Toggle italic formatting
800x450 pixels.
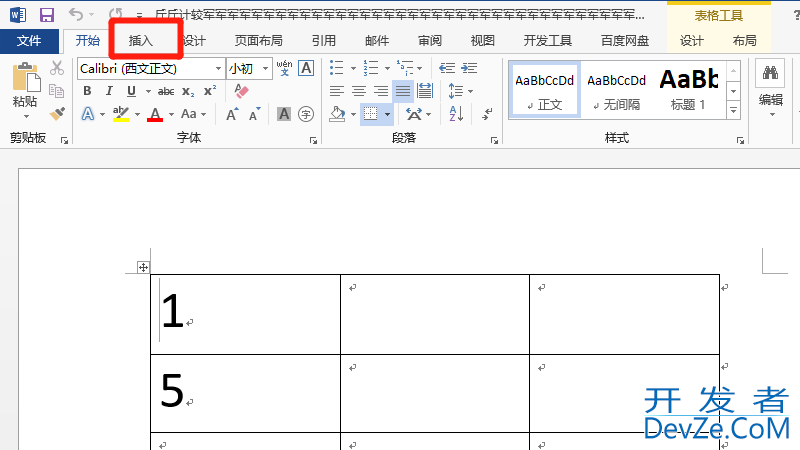pos(109,91)
